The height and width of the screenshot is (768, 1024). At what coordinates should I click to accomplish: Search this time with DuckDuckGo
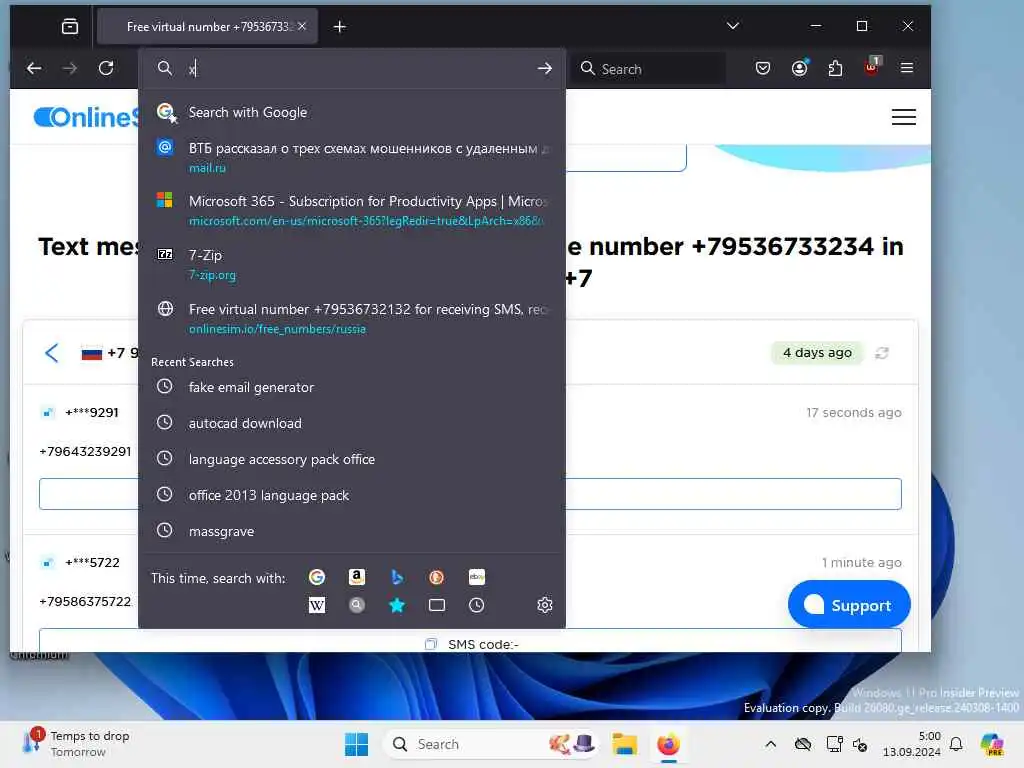436,577
